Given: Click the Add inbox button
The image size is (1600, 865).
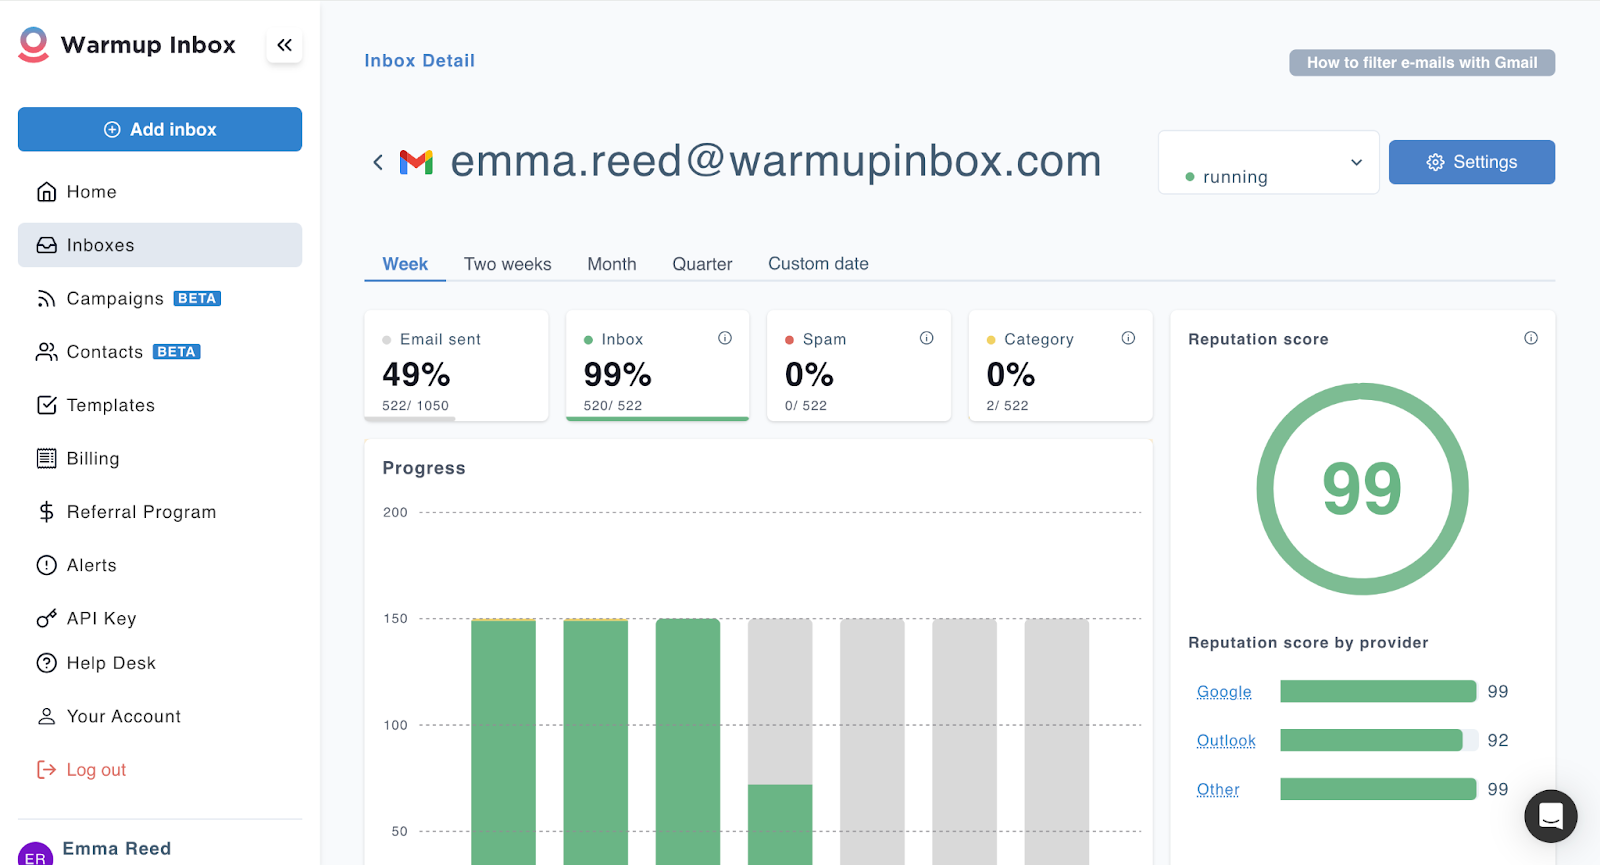Looking at the screenshot, I should 160,129.
